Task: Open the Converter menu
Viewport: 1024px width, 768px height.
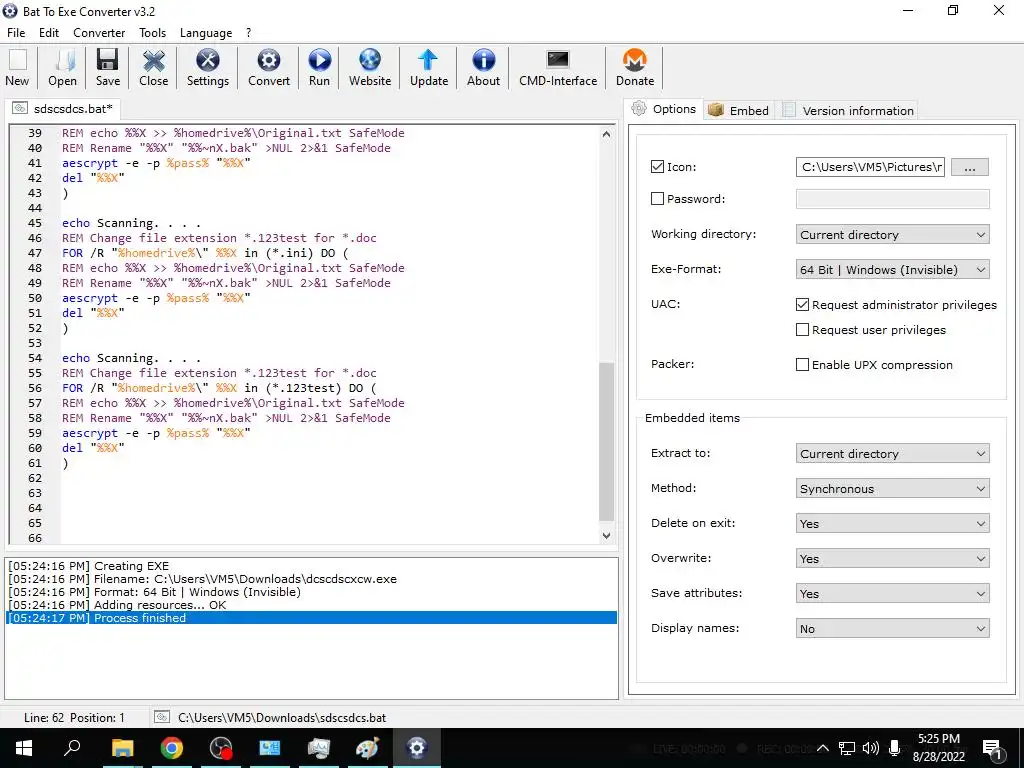Action: pos(99,33)
